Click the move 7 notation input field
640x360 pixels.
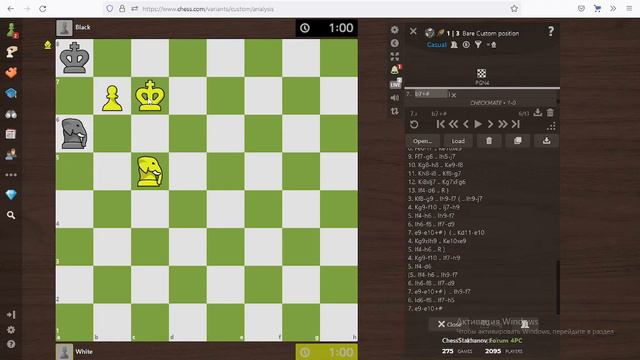click(431, 94)
